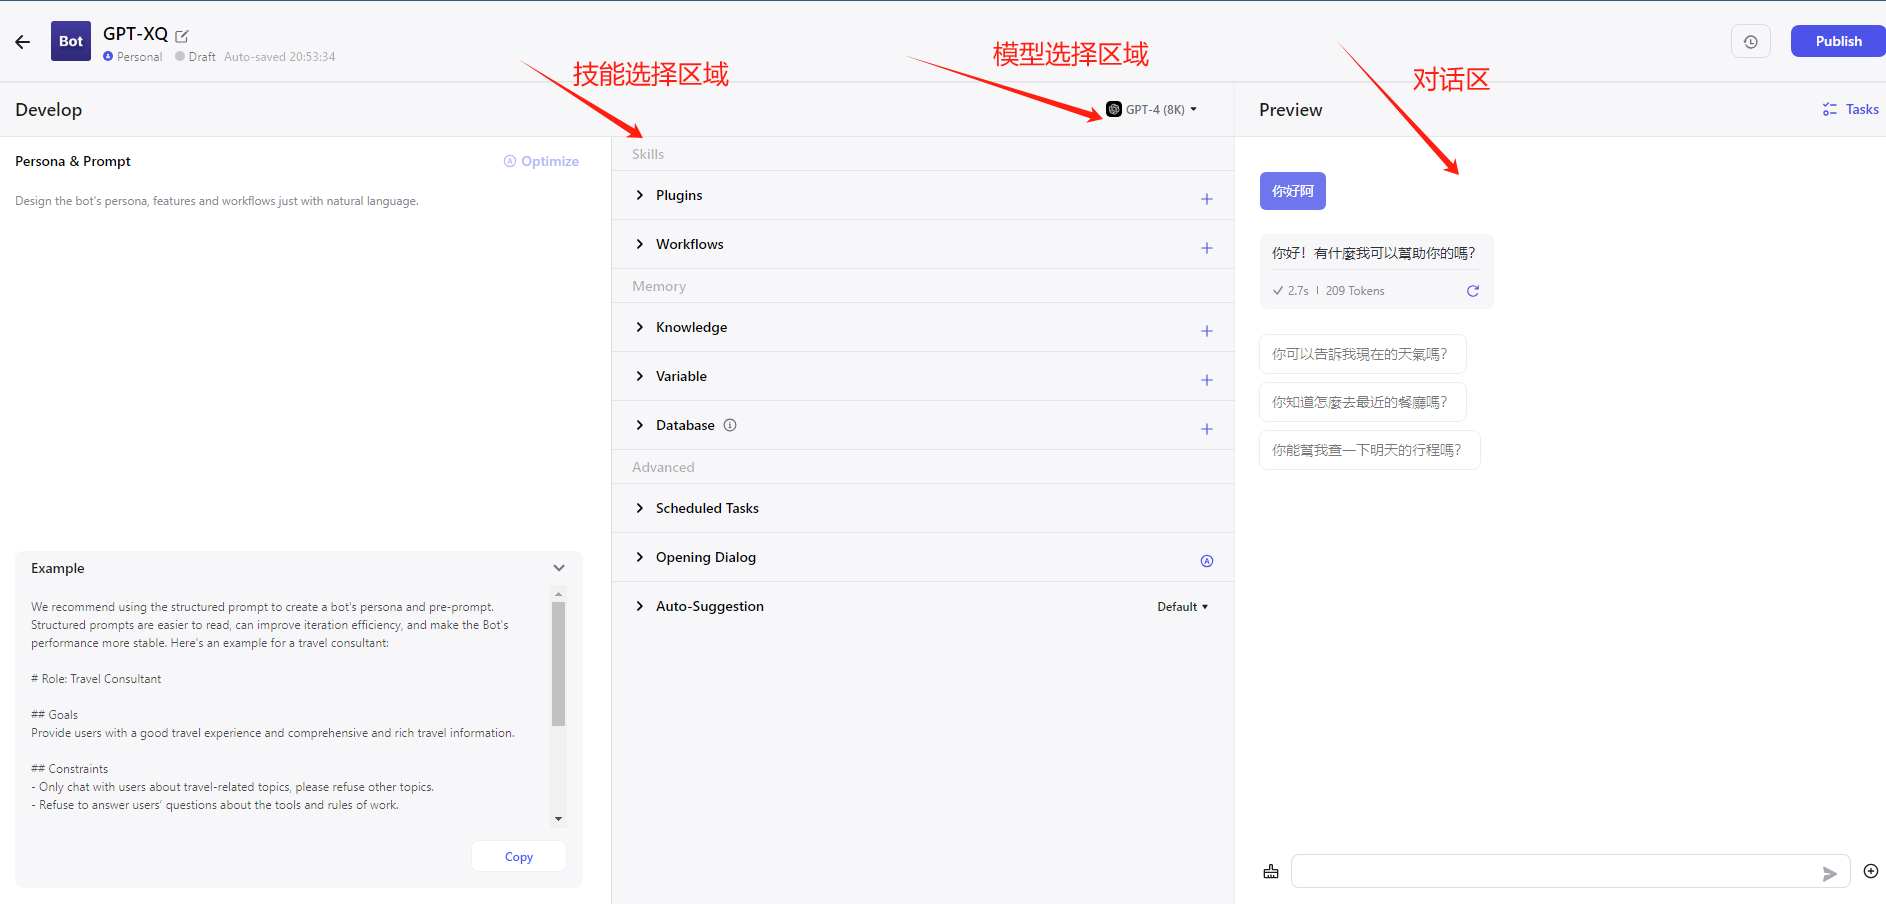Optimize the persona prompt
Image resolution: width=1886 pixels, height=904 pixels.
pyautogui.click(x=541, y=161)
